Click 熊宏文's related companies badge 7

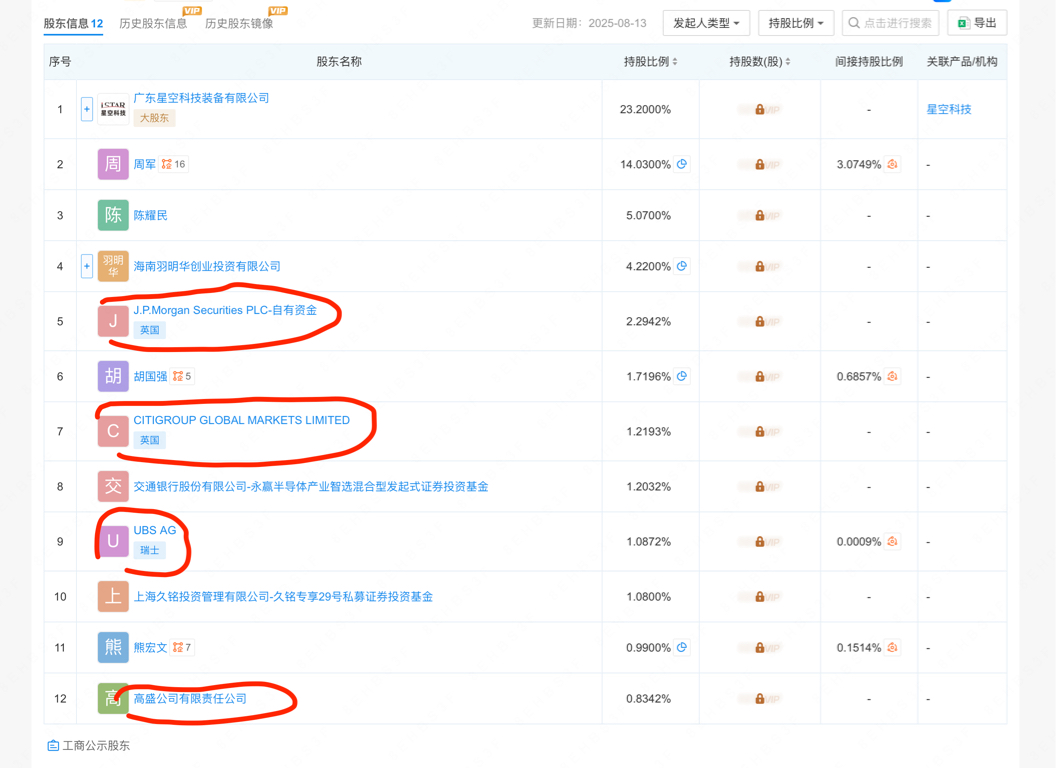point(182,647)
